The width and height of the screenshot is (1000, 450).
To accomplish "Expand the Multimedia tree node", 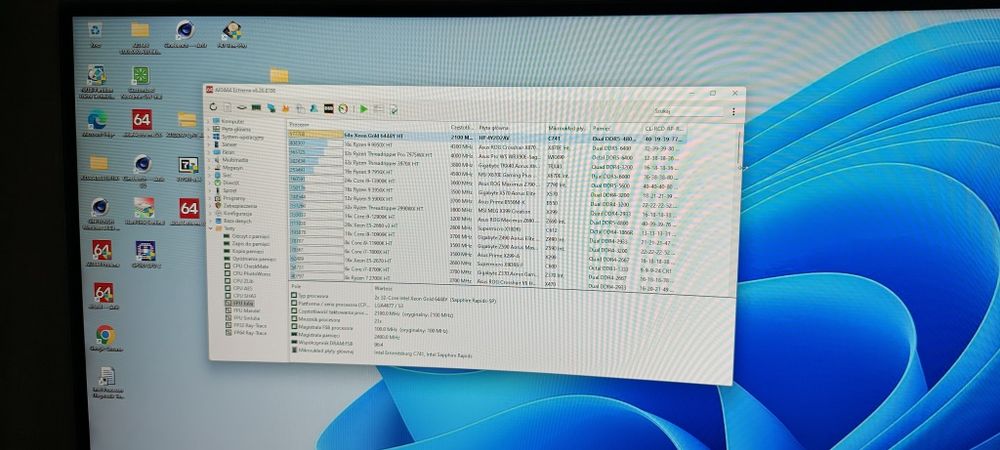I will pos(209,160).
